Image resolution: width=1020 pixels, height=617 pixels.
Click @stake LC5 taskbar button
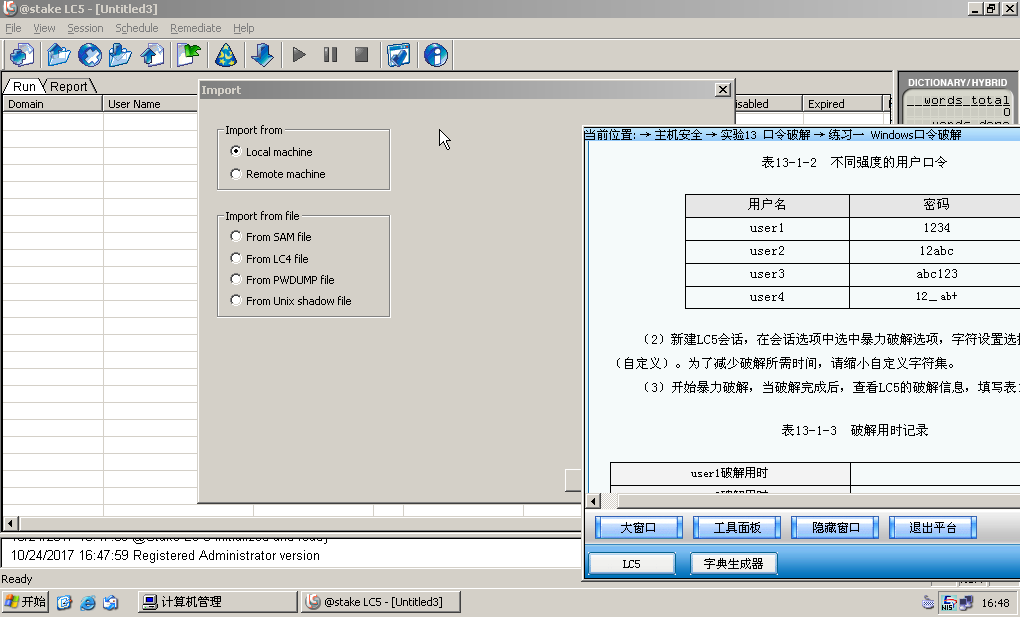[381, 602]
